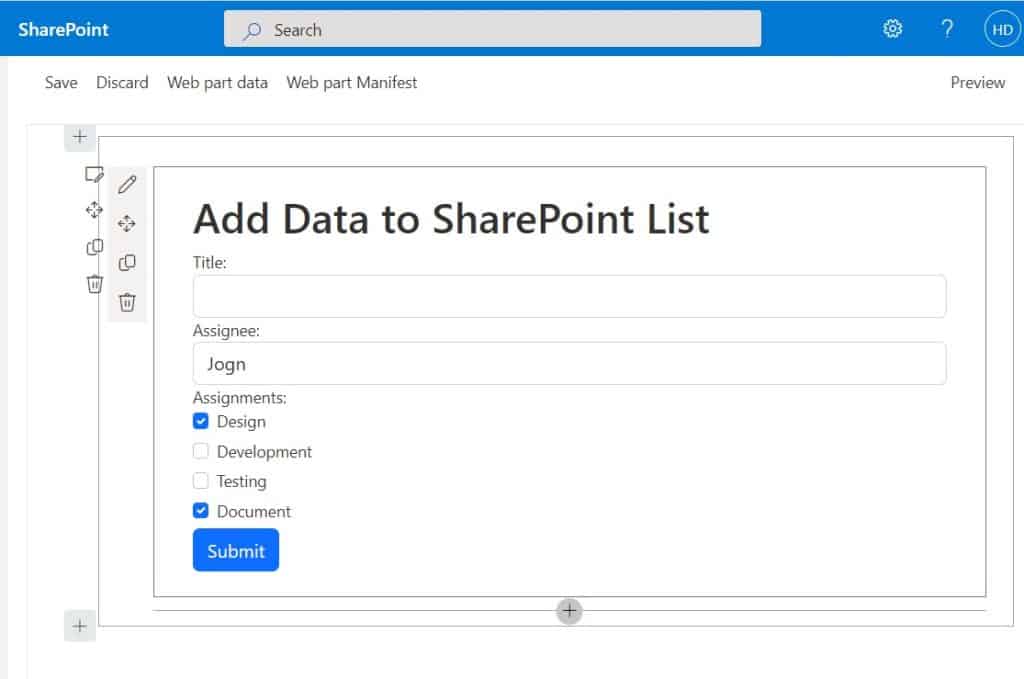Add a new section above the web part
The height and width of the screenshot is (679, 1024).
click(80, 136)
